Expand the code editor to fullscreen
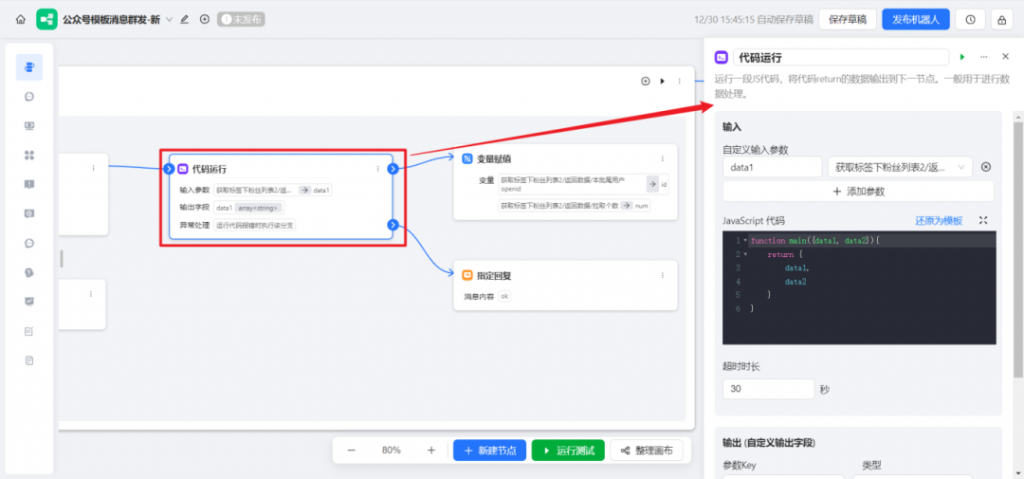Viewport: 1024px width, 479px height. 983,221
